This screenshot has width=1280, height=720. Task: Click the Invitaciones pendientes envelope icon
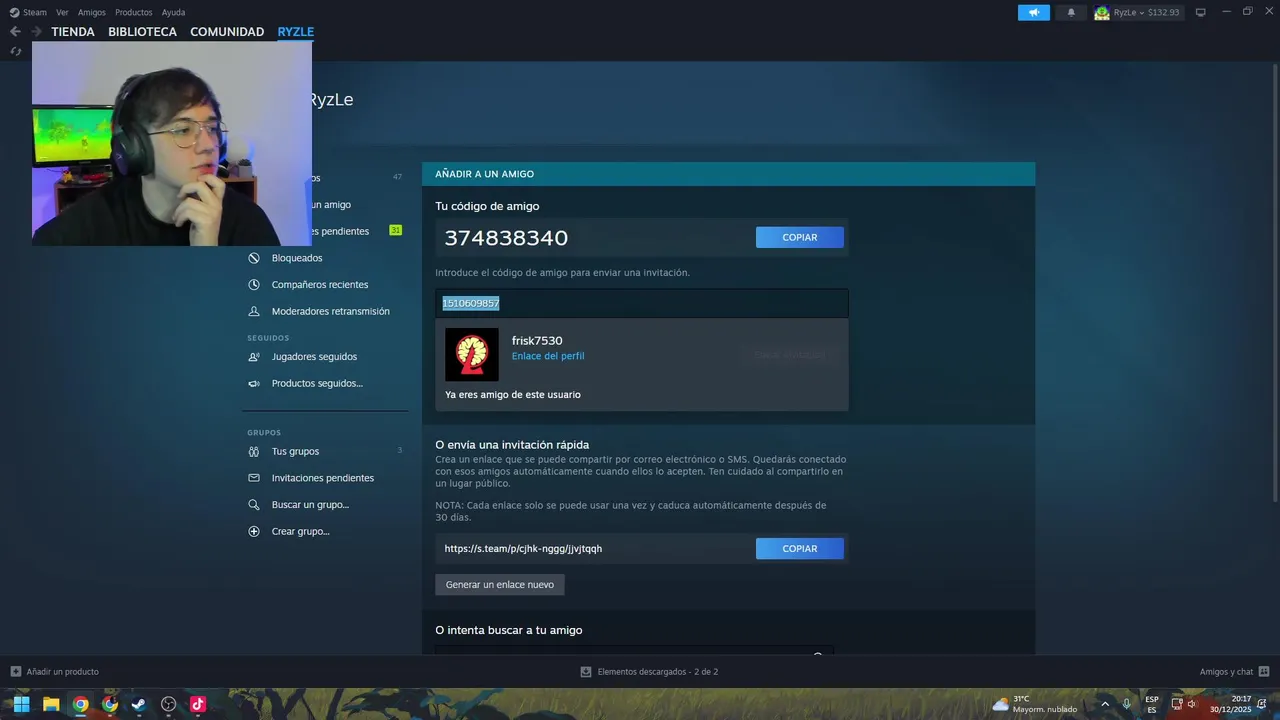254,478
